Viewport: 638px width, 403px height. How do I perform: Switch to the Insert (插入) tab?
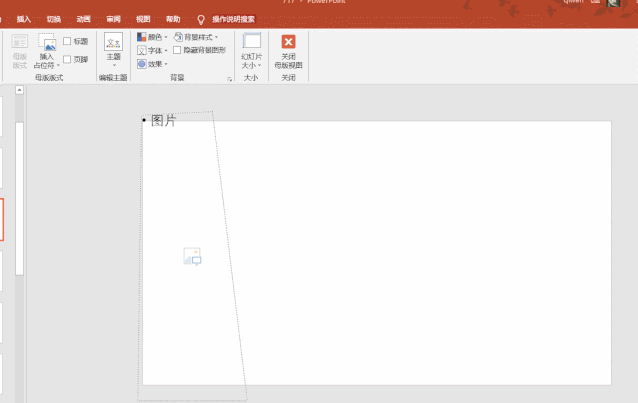pos(24,19)
